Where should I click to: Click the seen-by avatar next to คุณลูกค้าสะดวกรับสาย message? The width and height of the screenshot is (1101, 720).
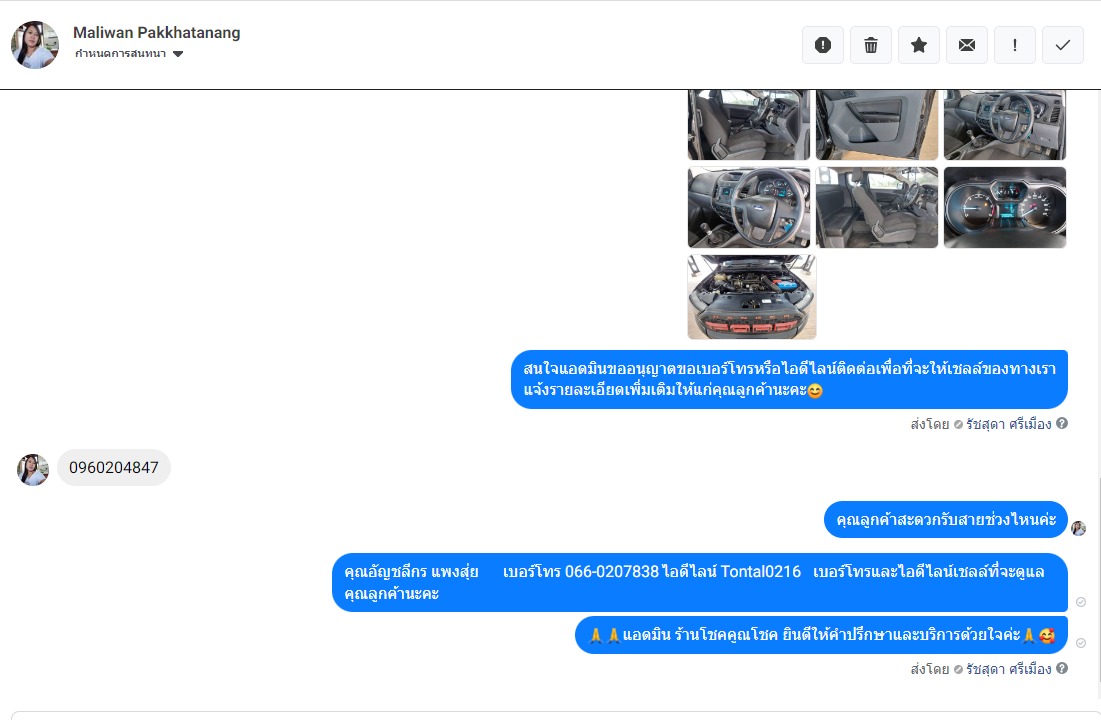click(1079, 528)
